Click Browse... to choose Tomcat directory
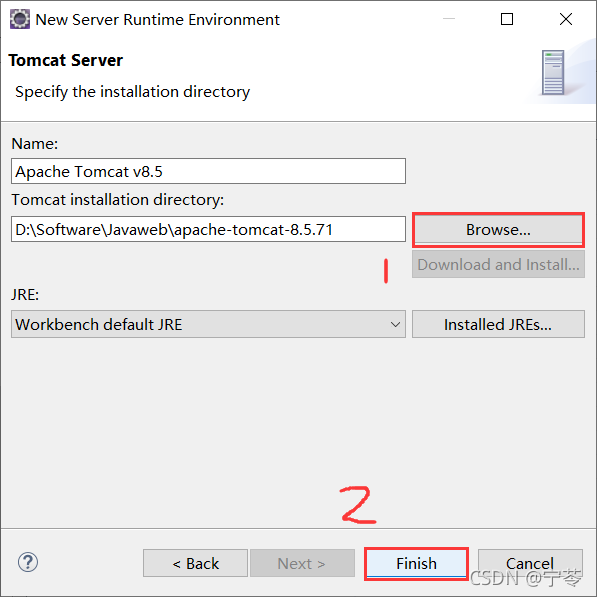597x597 pixels. click(x=498, y=230)
